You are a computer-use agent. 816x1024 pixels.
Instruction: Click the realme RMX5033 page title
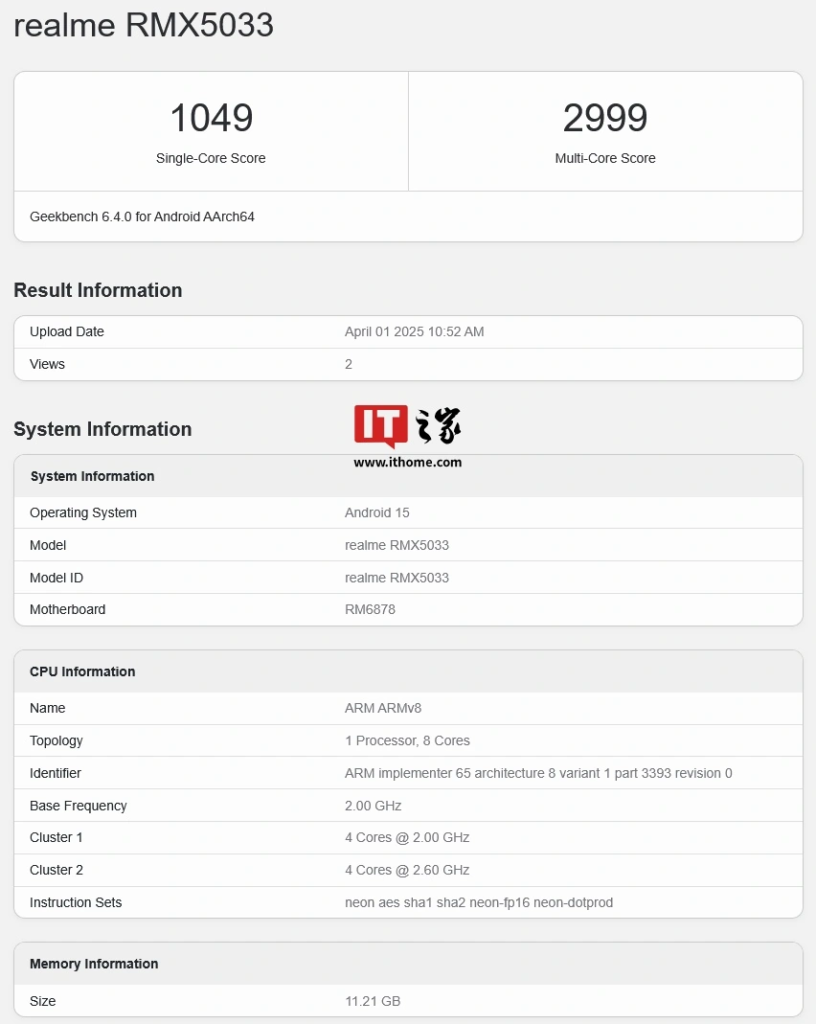[143, 26]
